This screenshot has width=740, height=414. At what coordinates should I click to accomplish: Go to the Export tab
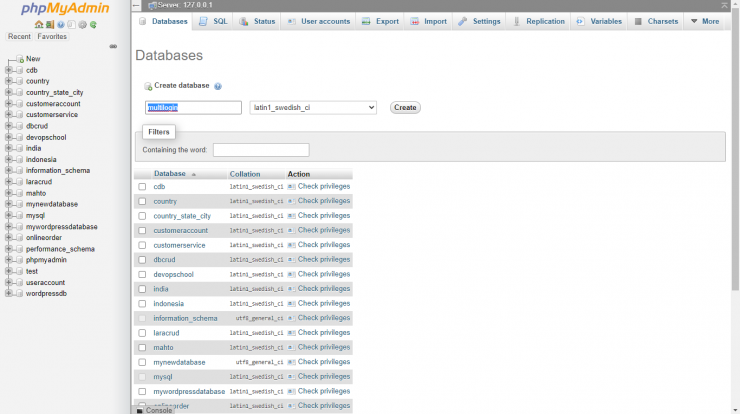(380, 21)
